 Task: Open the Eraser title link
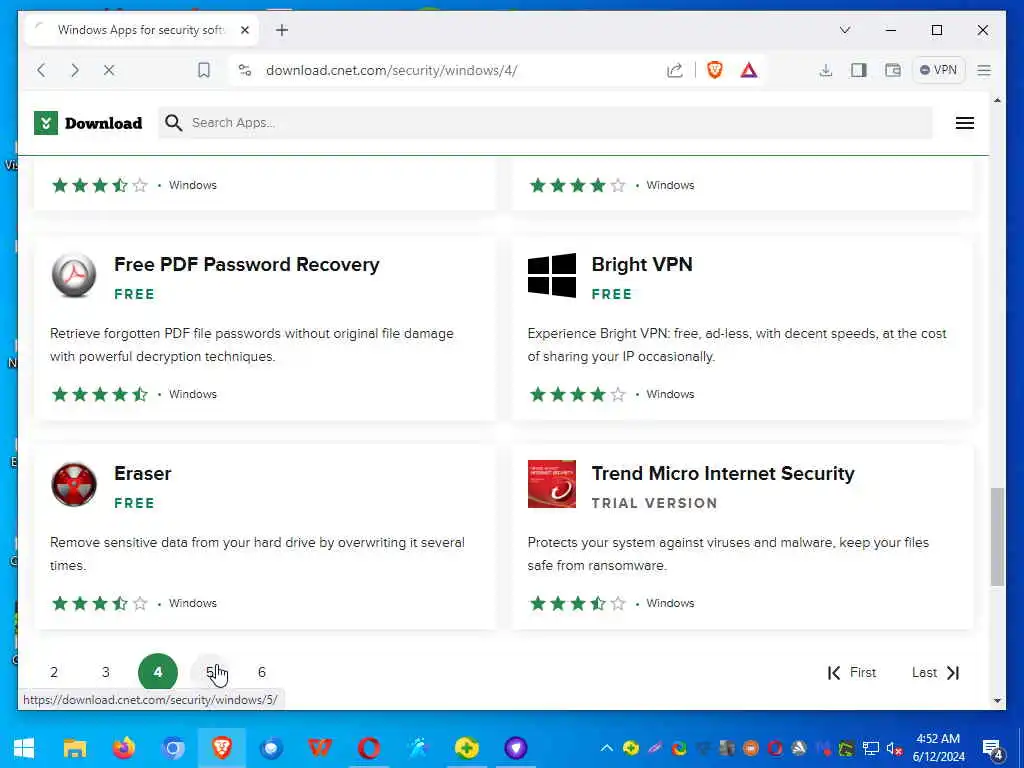click(142, 473)
